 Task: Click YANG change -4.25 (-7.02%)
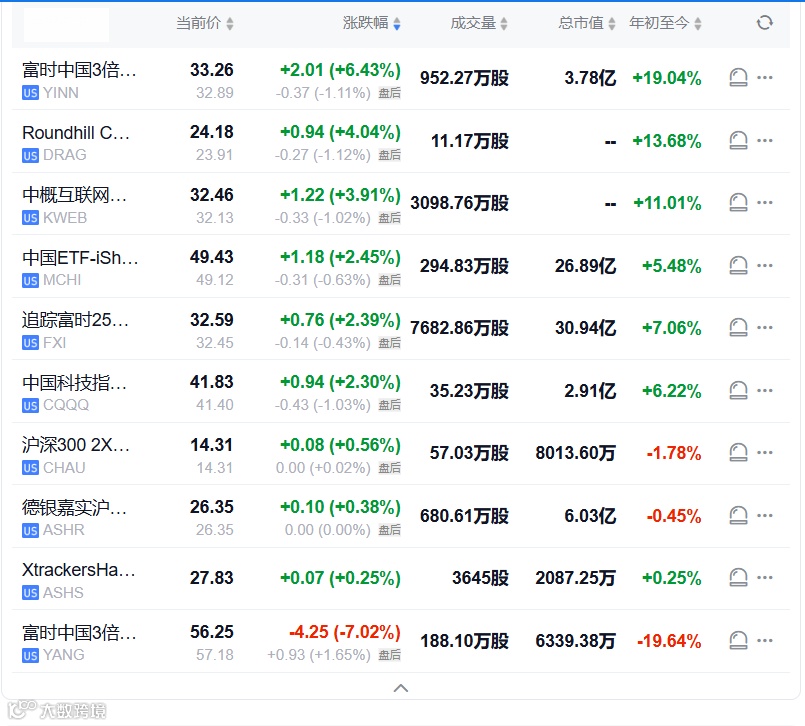[x=344, y=632]
